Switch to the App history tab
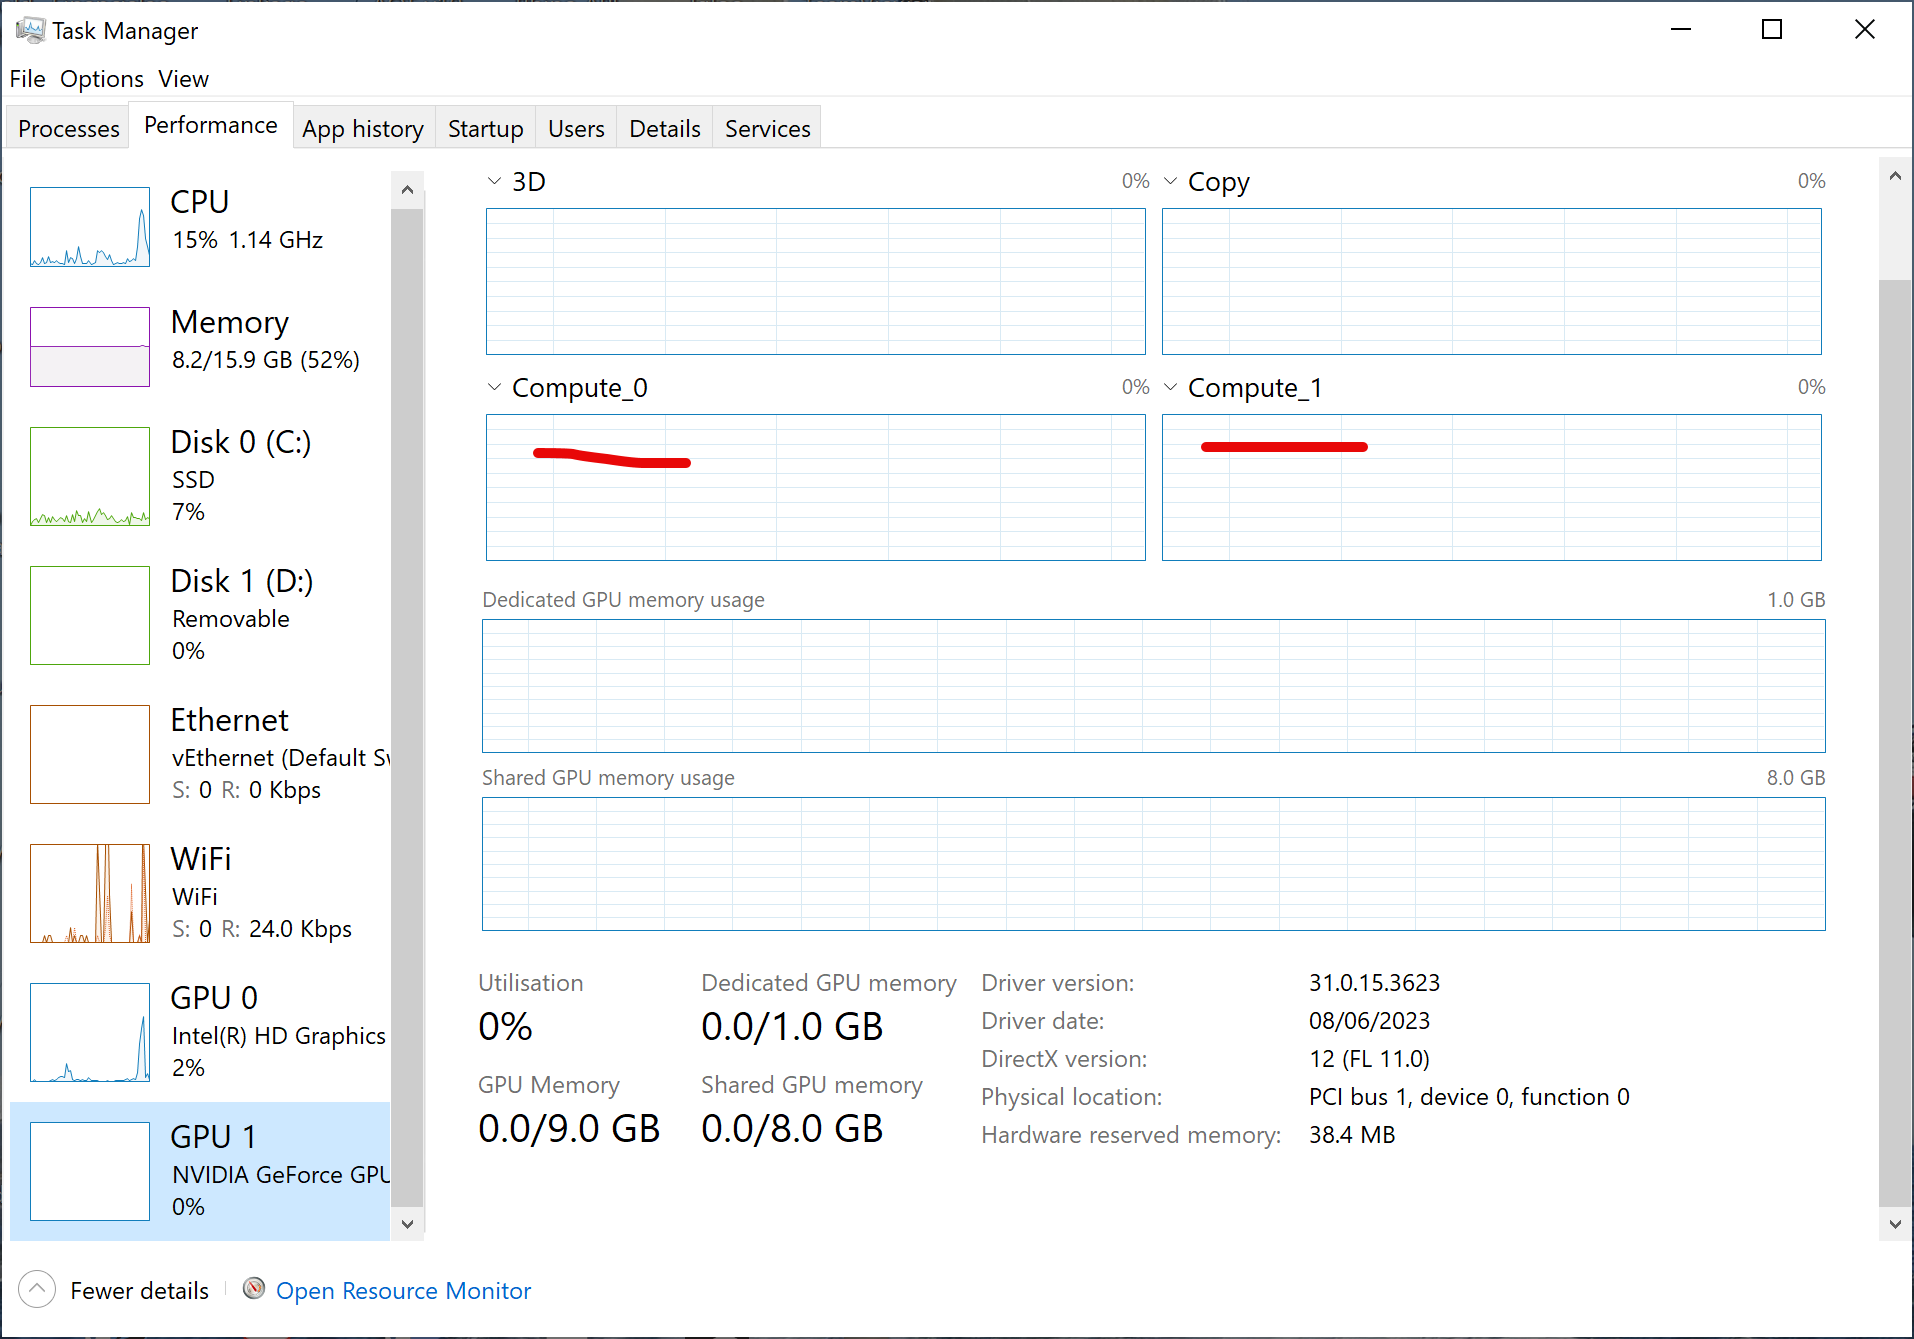The height and width of the screenshot is (1339, 1914). (363, 128)
